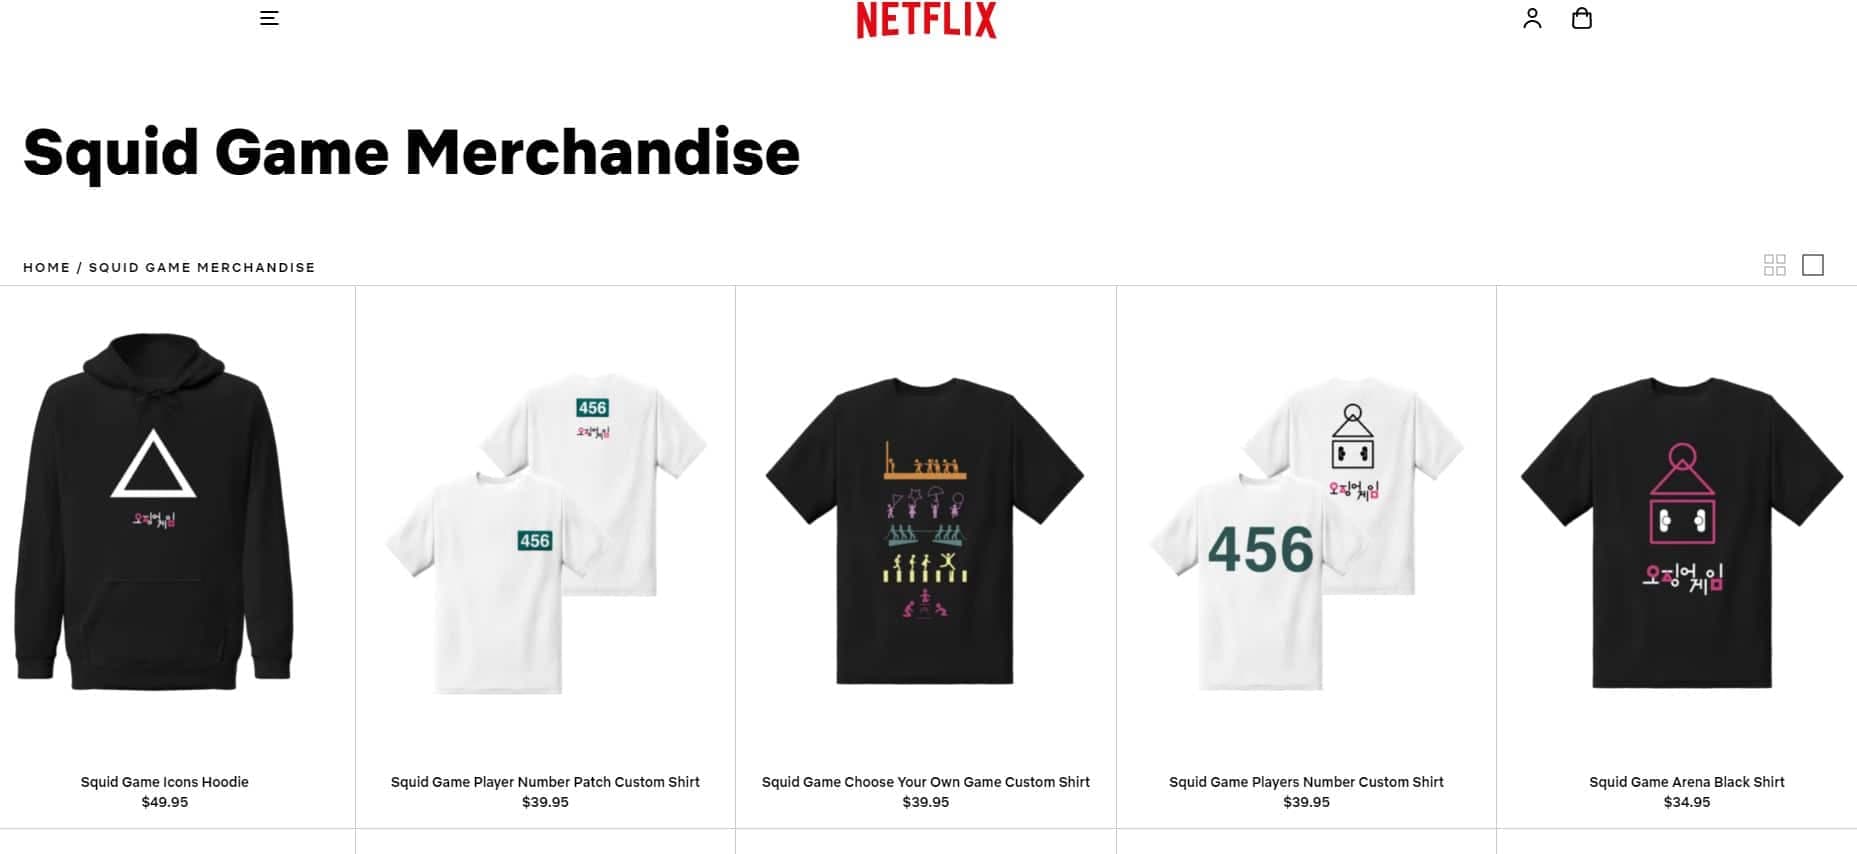This screenshot has height=854, width=1857.
Task: Open Players Number Custom Shirt image
Action: pyautogui.click(x=1307, y=533)
